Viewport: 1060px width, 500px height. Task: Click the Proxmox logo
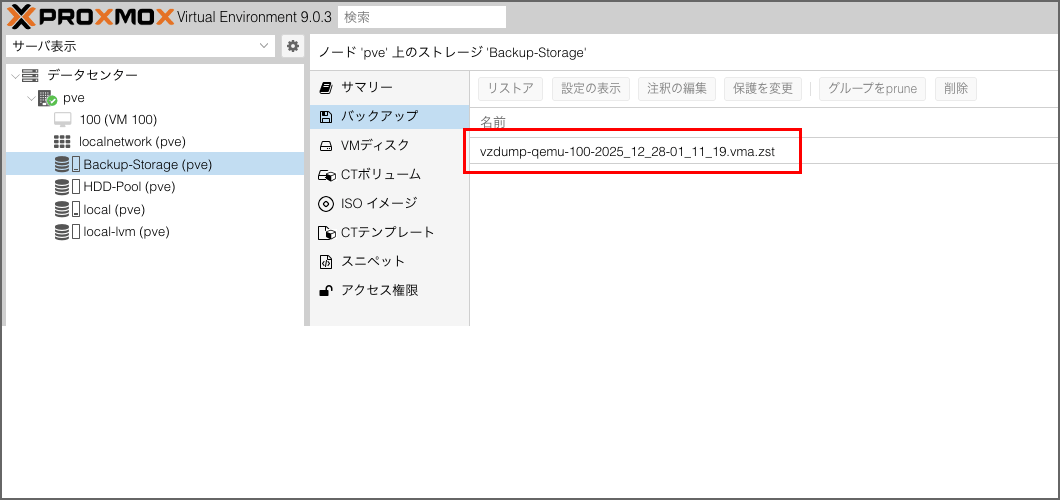90,17
